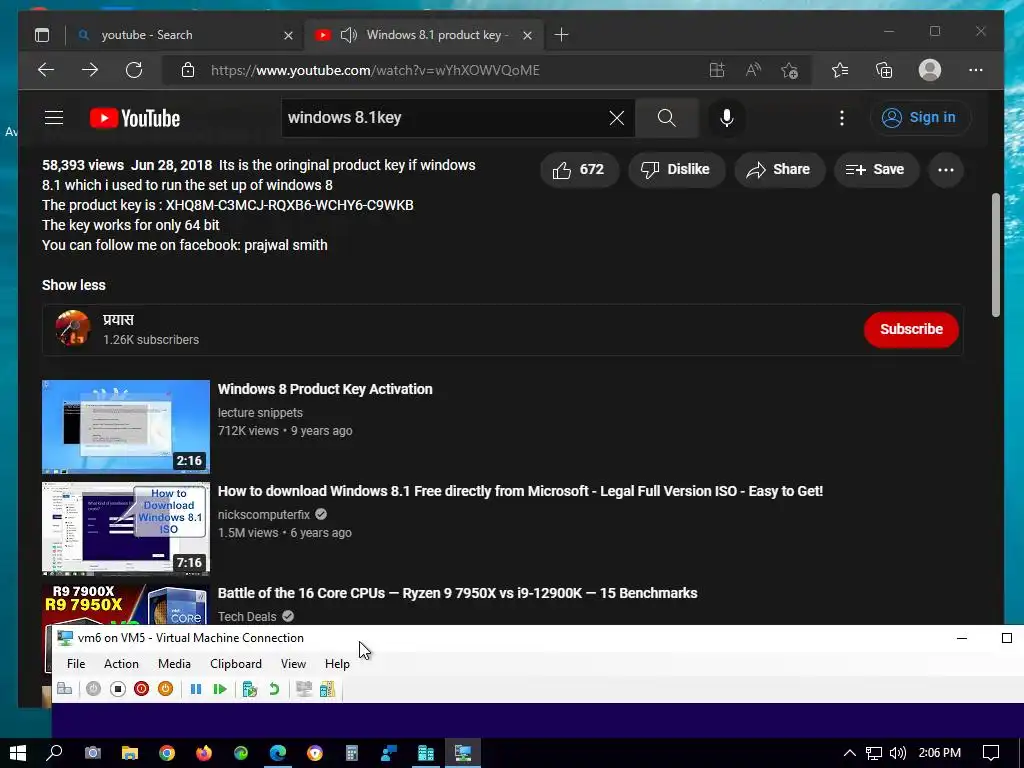The width and height of the screenshot is (1024, 768).
Task: Close the youtube - Search tab
Action: point(288,35)
